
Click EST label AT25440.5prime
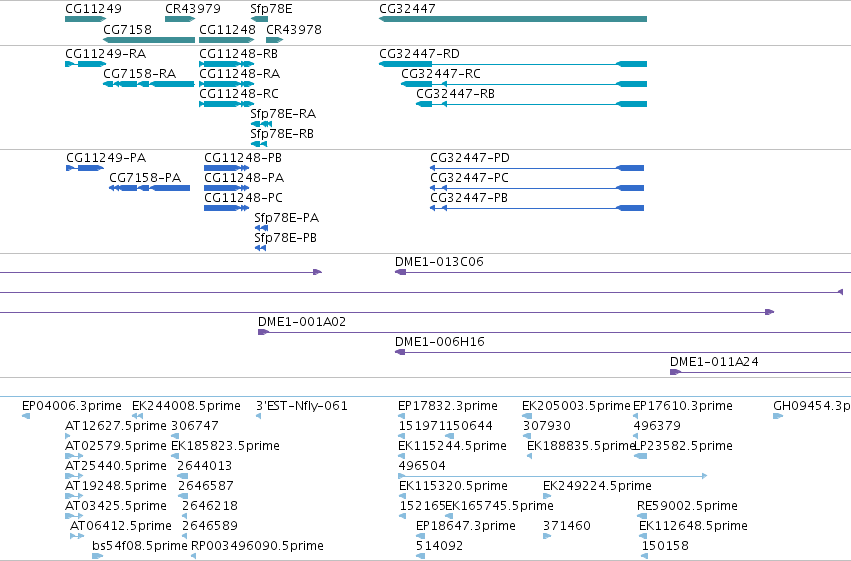point(116,466)
